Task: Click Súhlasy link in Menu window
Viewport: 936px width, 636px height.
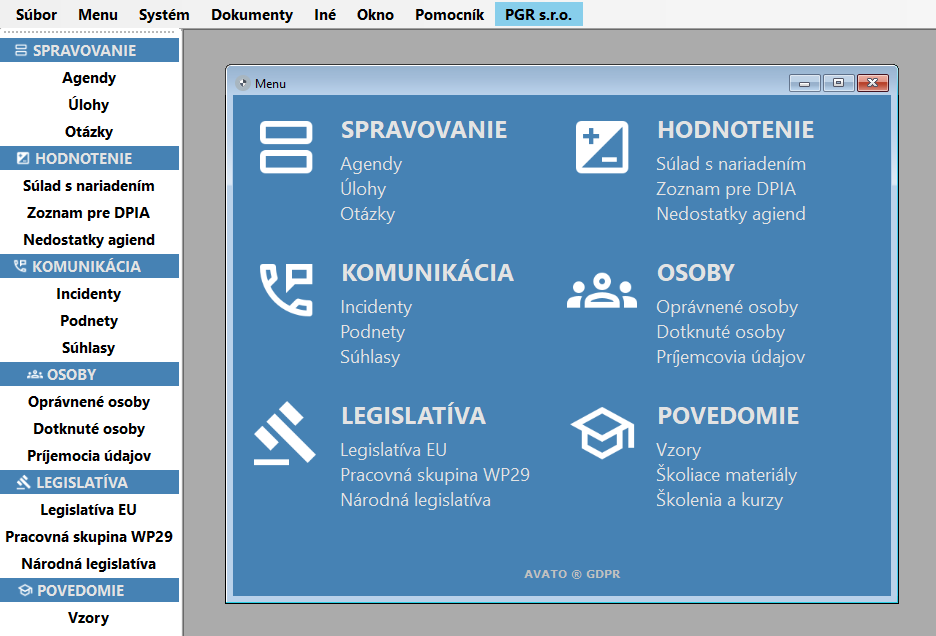Action: point(370,357)
